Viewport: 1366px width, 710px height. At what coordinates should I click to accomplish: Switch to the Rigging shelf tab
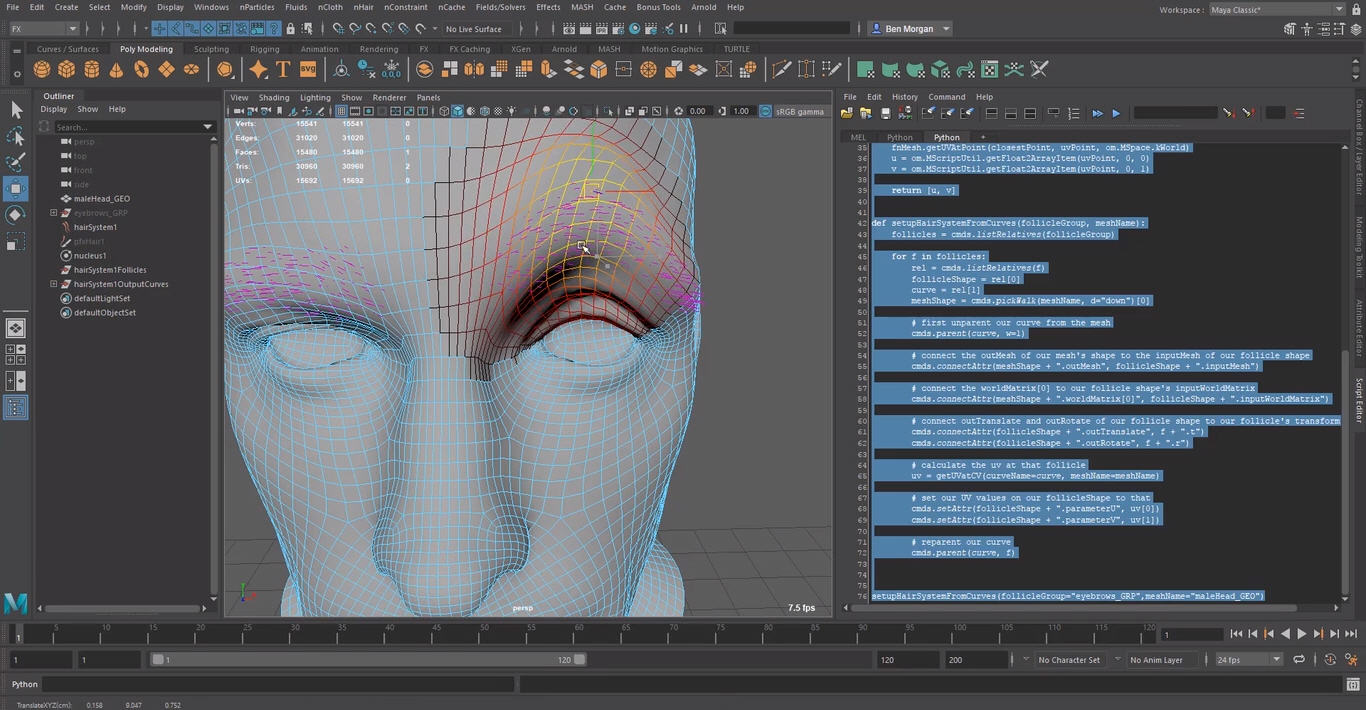[264, 49]
